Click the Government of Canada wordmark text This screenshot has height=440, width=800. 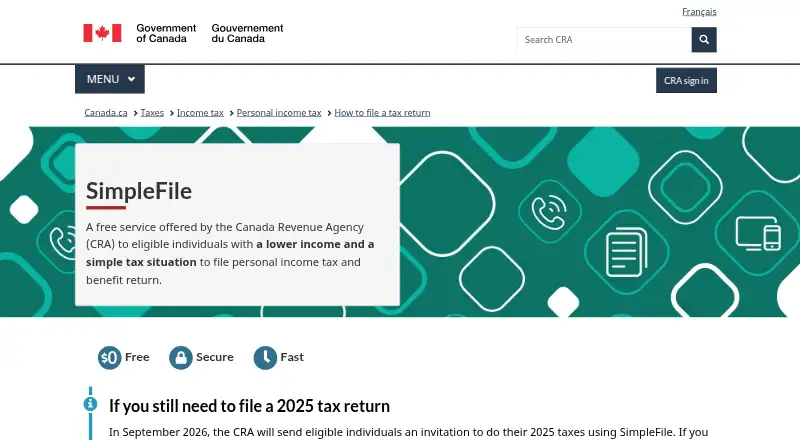[166, 33]
